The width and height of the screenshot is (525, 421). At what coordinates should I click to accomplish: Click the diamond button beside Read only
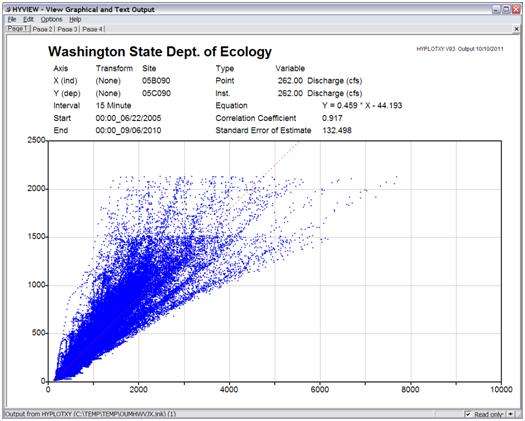tap(510, 414)
